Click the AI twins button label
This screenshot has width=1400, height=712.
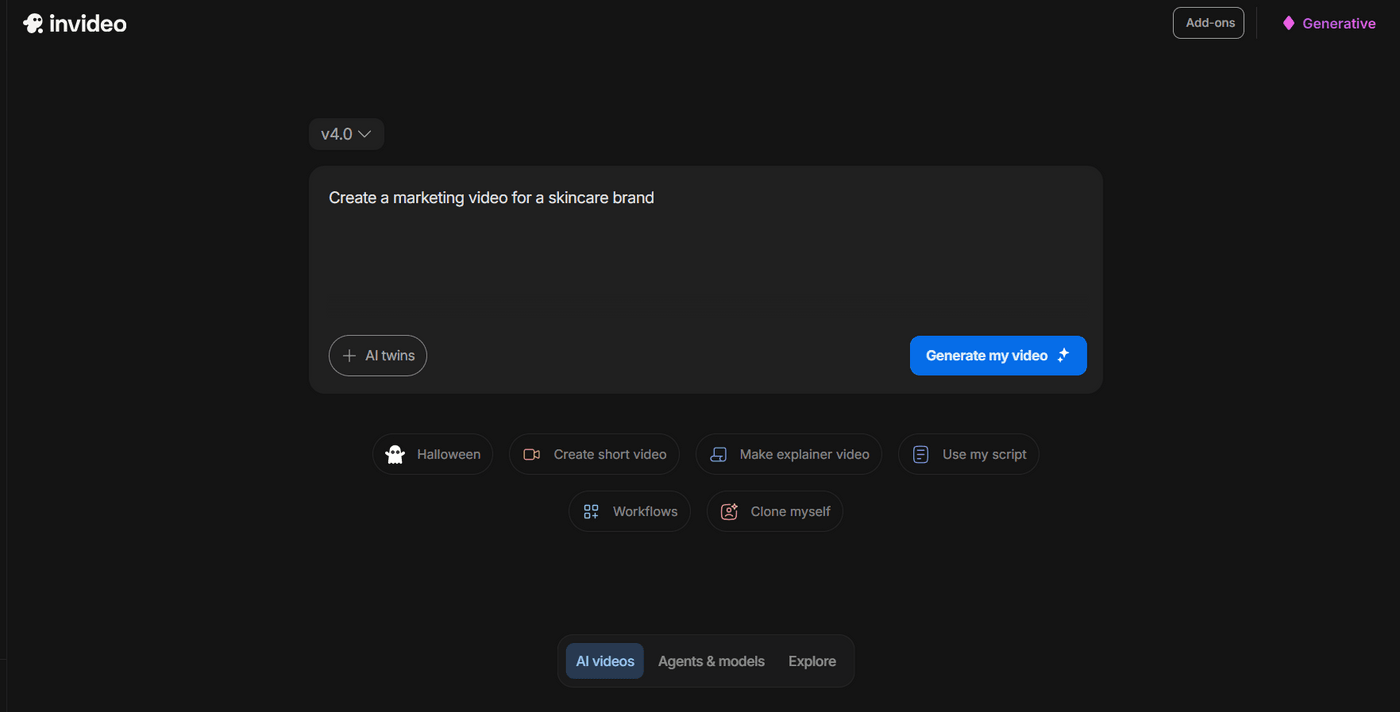point(390,356)
